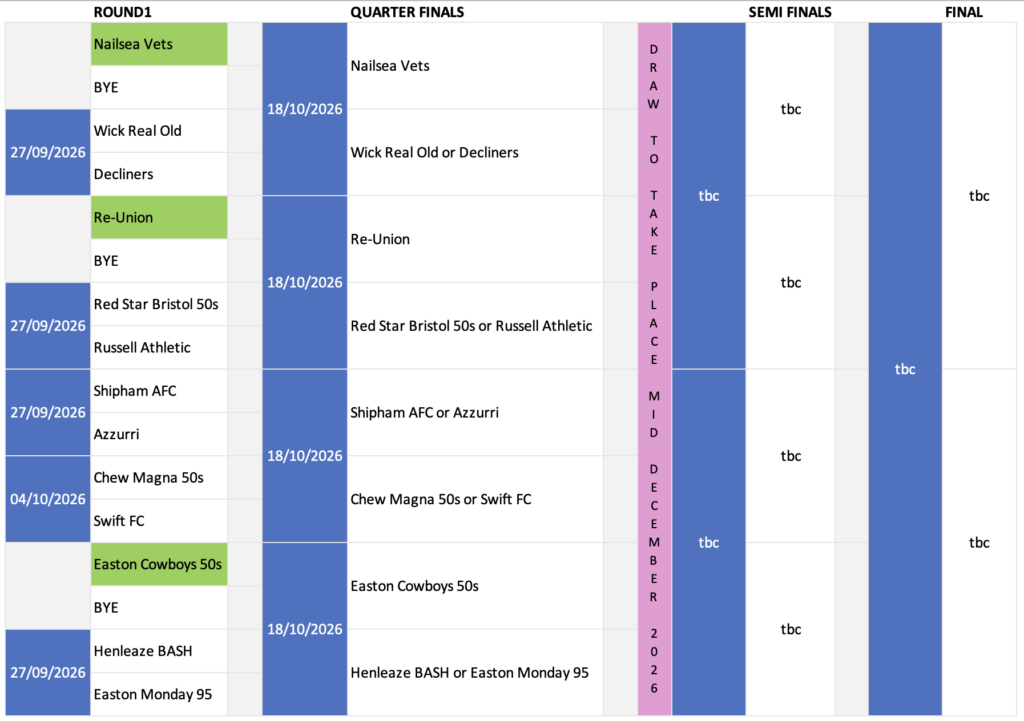Click Shipham AFC or Azzurri quarter final cell

pos(475,413)
